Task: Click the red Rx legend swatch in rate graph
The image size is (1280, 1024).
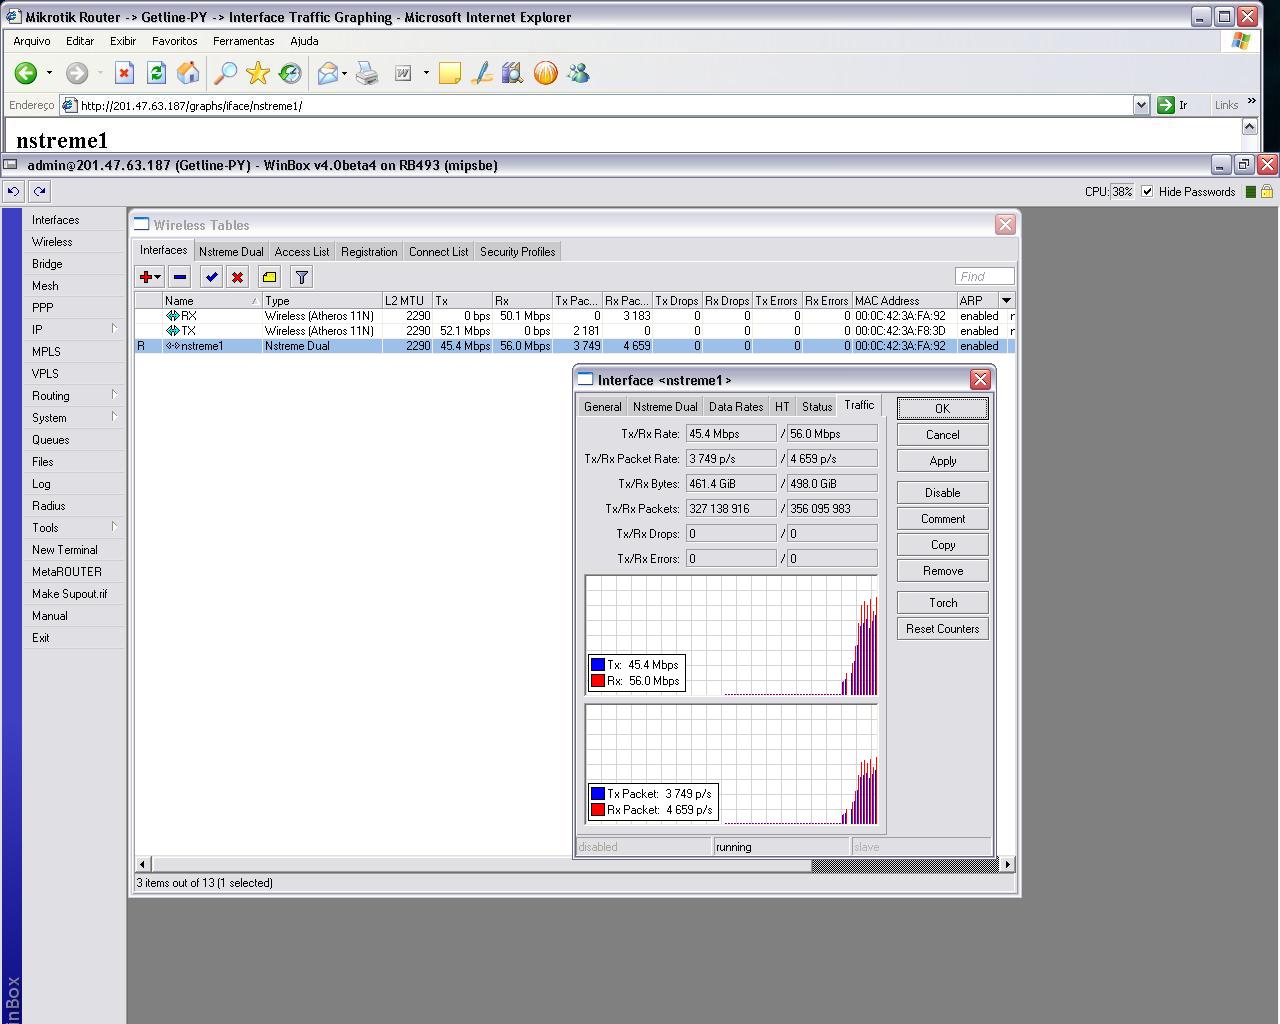Action: point(598,681)
